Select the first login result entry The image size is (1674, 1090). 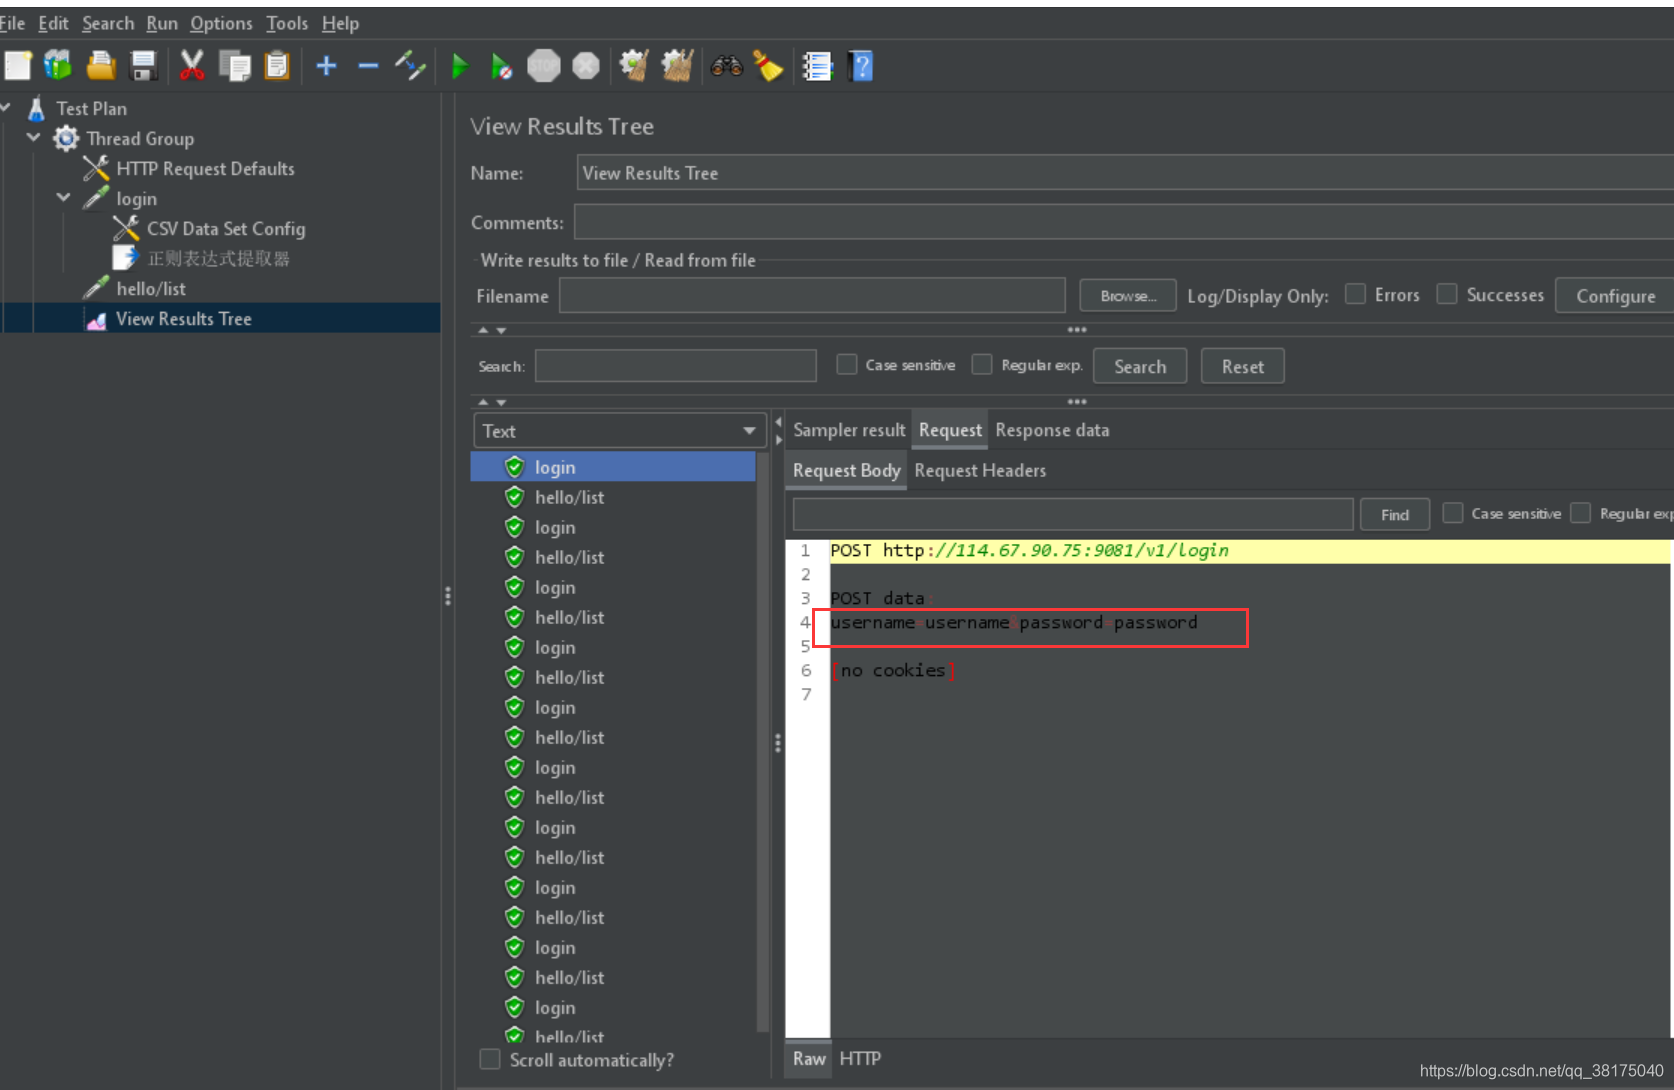click(613, 467)
